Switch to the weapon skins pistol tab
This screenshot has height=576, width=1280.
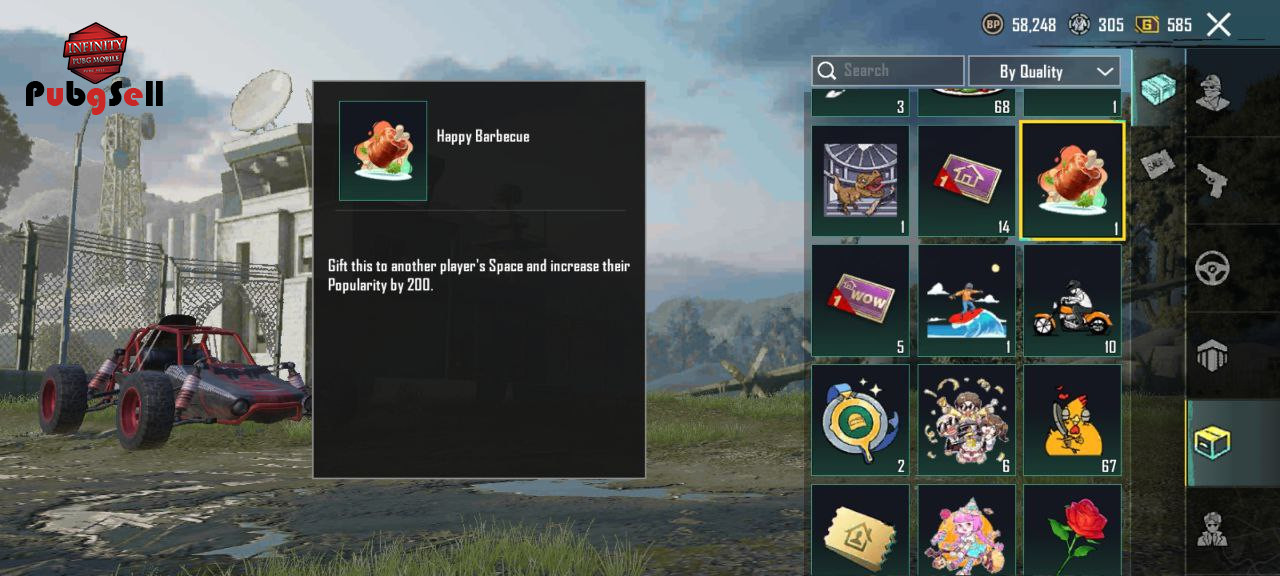tap(1213, 180)
